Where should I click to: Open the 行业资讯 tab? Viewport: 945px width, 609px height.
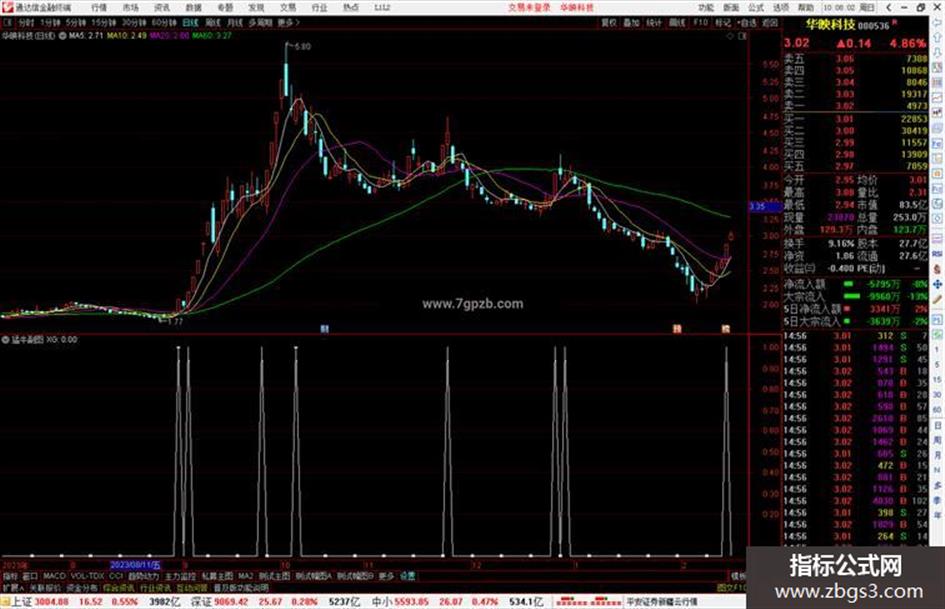pos(155,587)
